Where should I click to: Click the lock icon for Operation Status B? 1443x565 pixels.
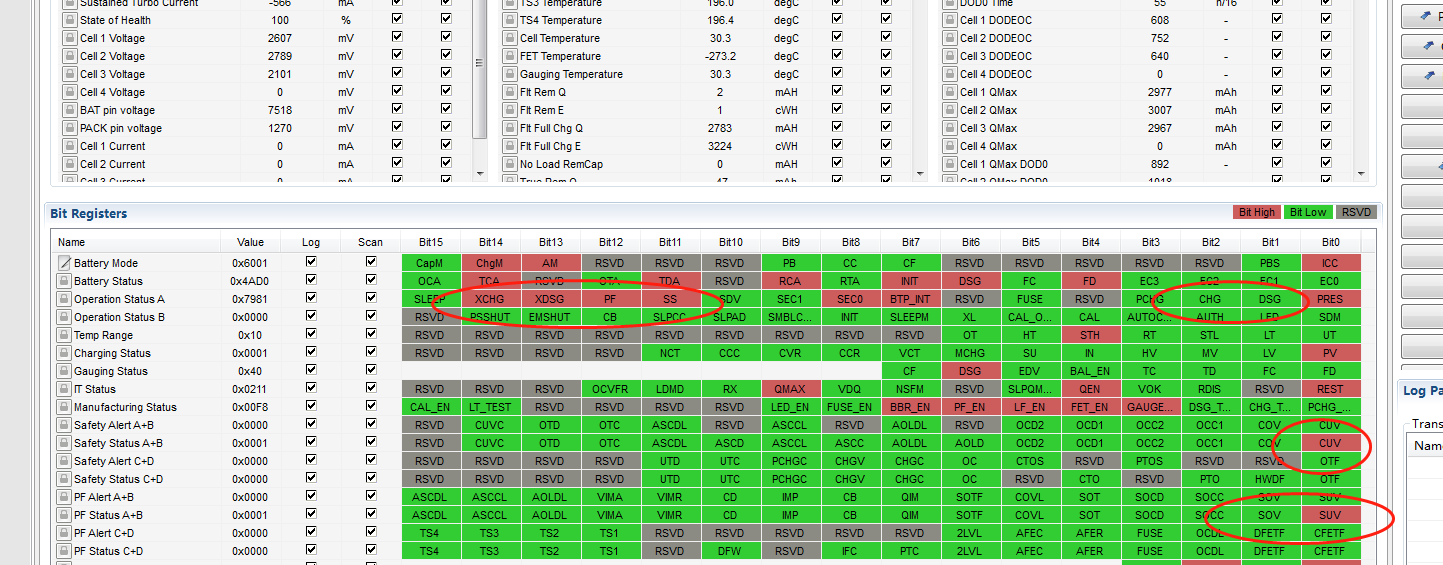pos(65,317)
